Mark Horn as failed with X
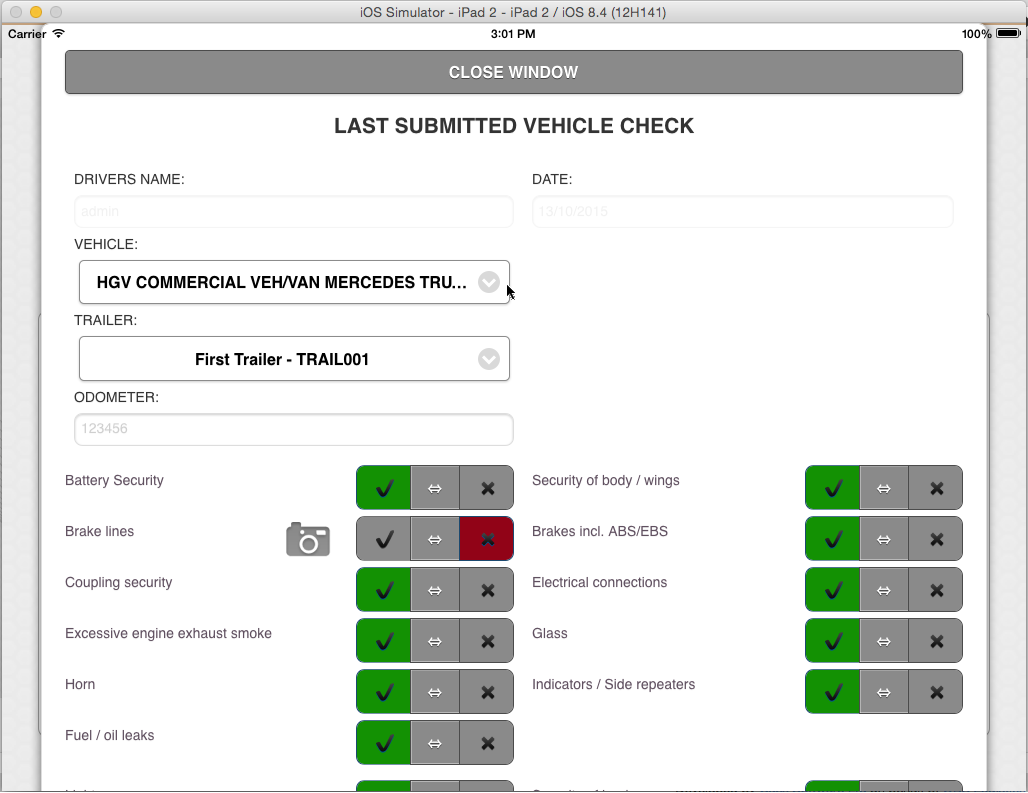The width and height of the screenshot is (1028, 793). pos(486,692)
